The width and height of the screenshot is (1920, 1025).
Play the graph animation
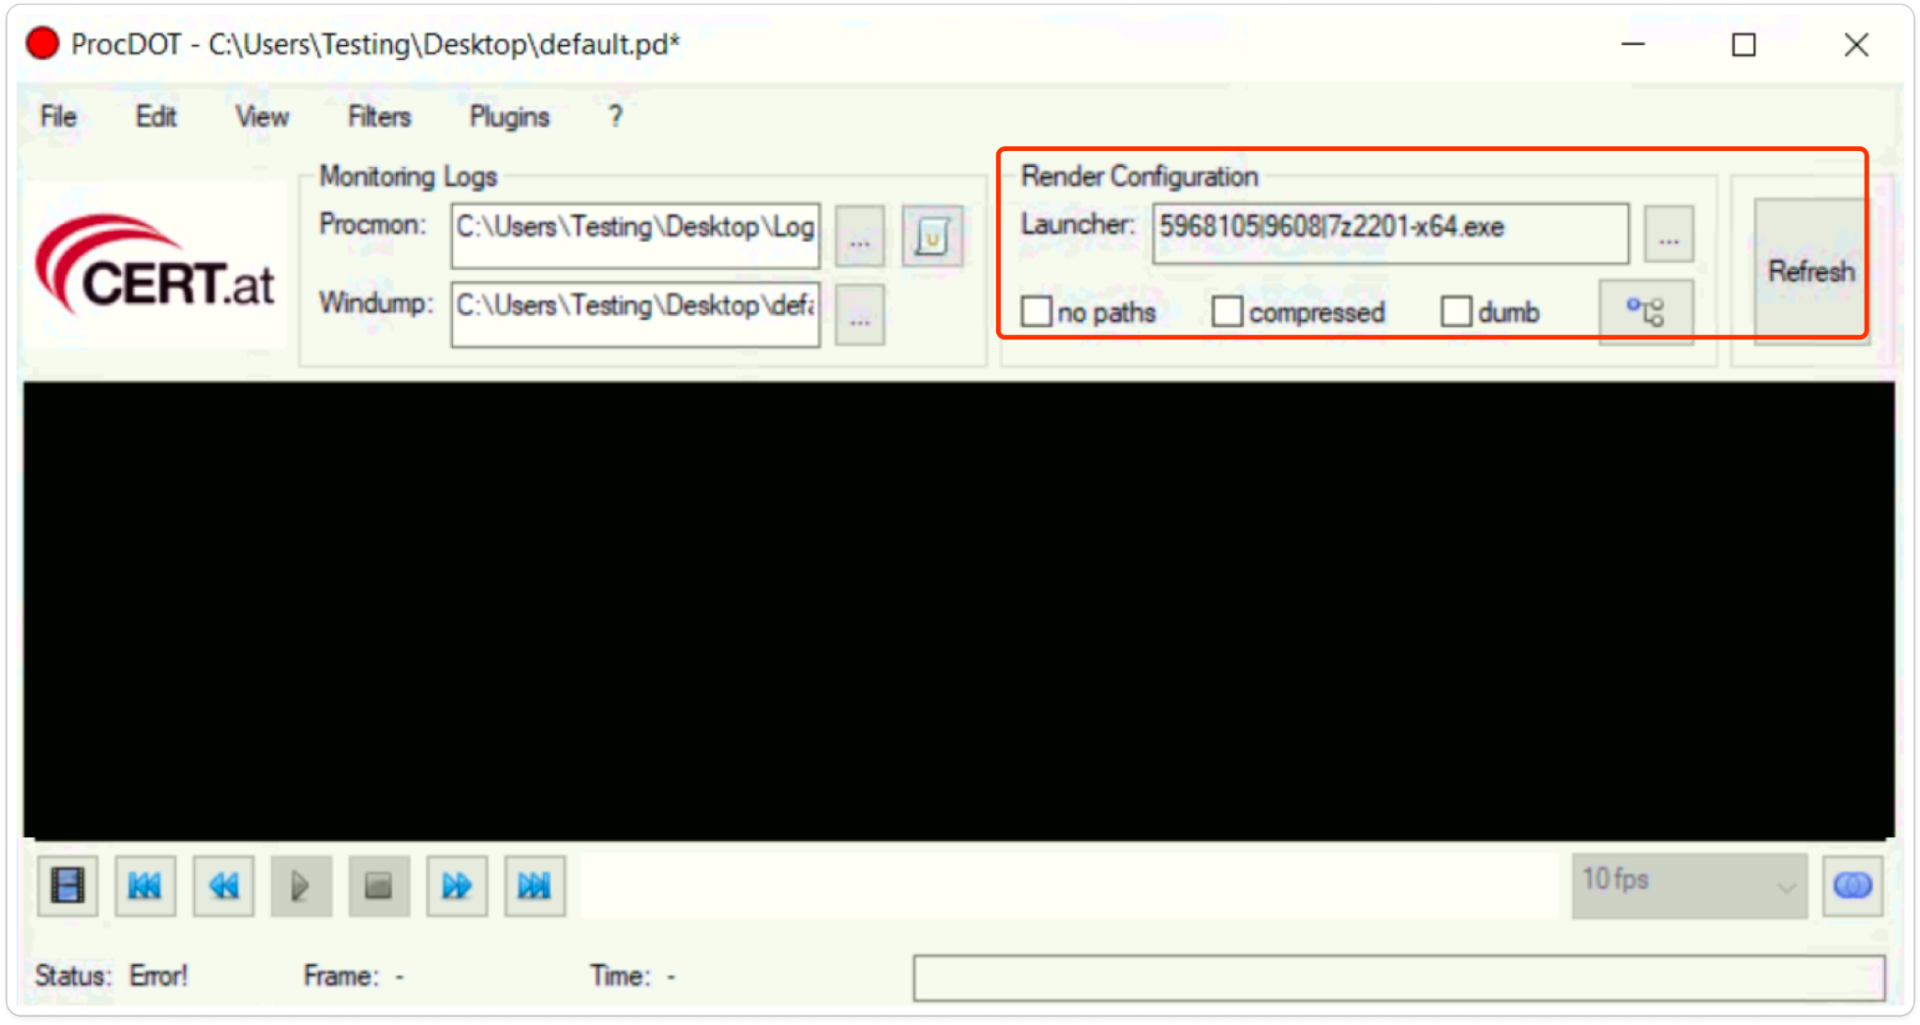click(x=300, y=885)
